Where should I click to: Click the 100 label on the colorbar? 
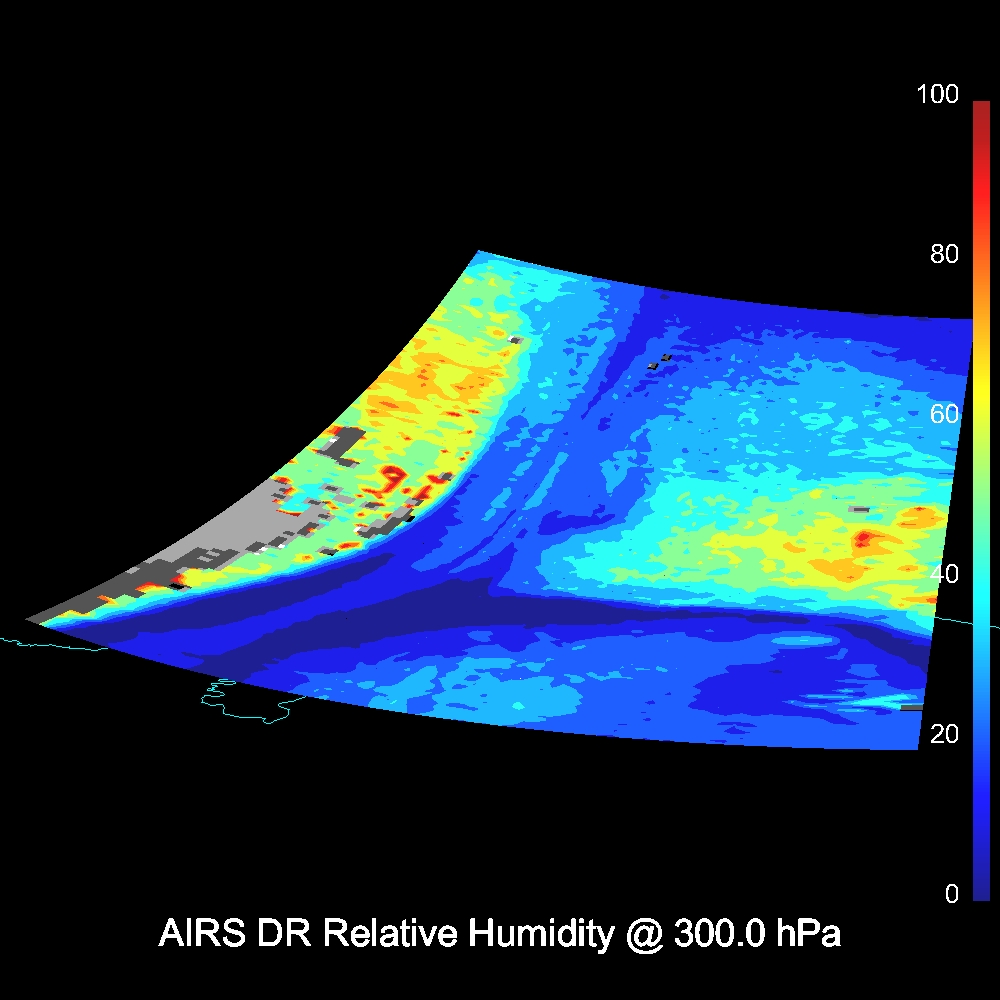[x=937, y=95]
